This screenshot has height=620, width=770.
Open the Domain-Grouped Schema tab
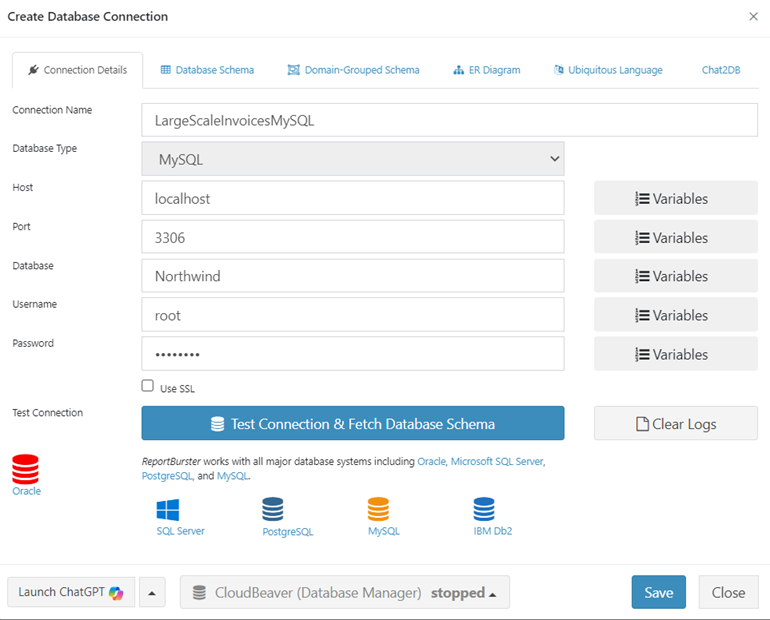tap(353, 70)
